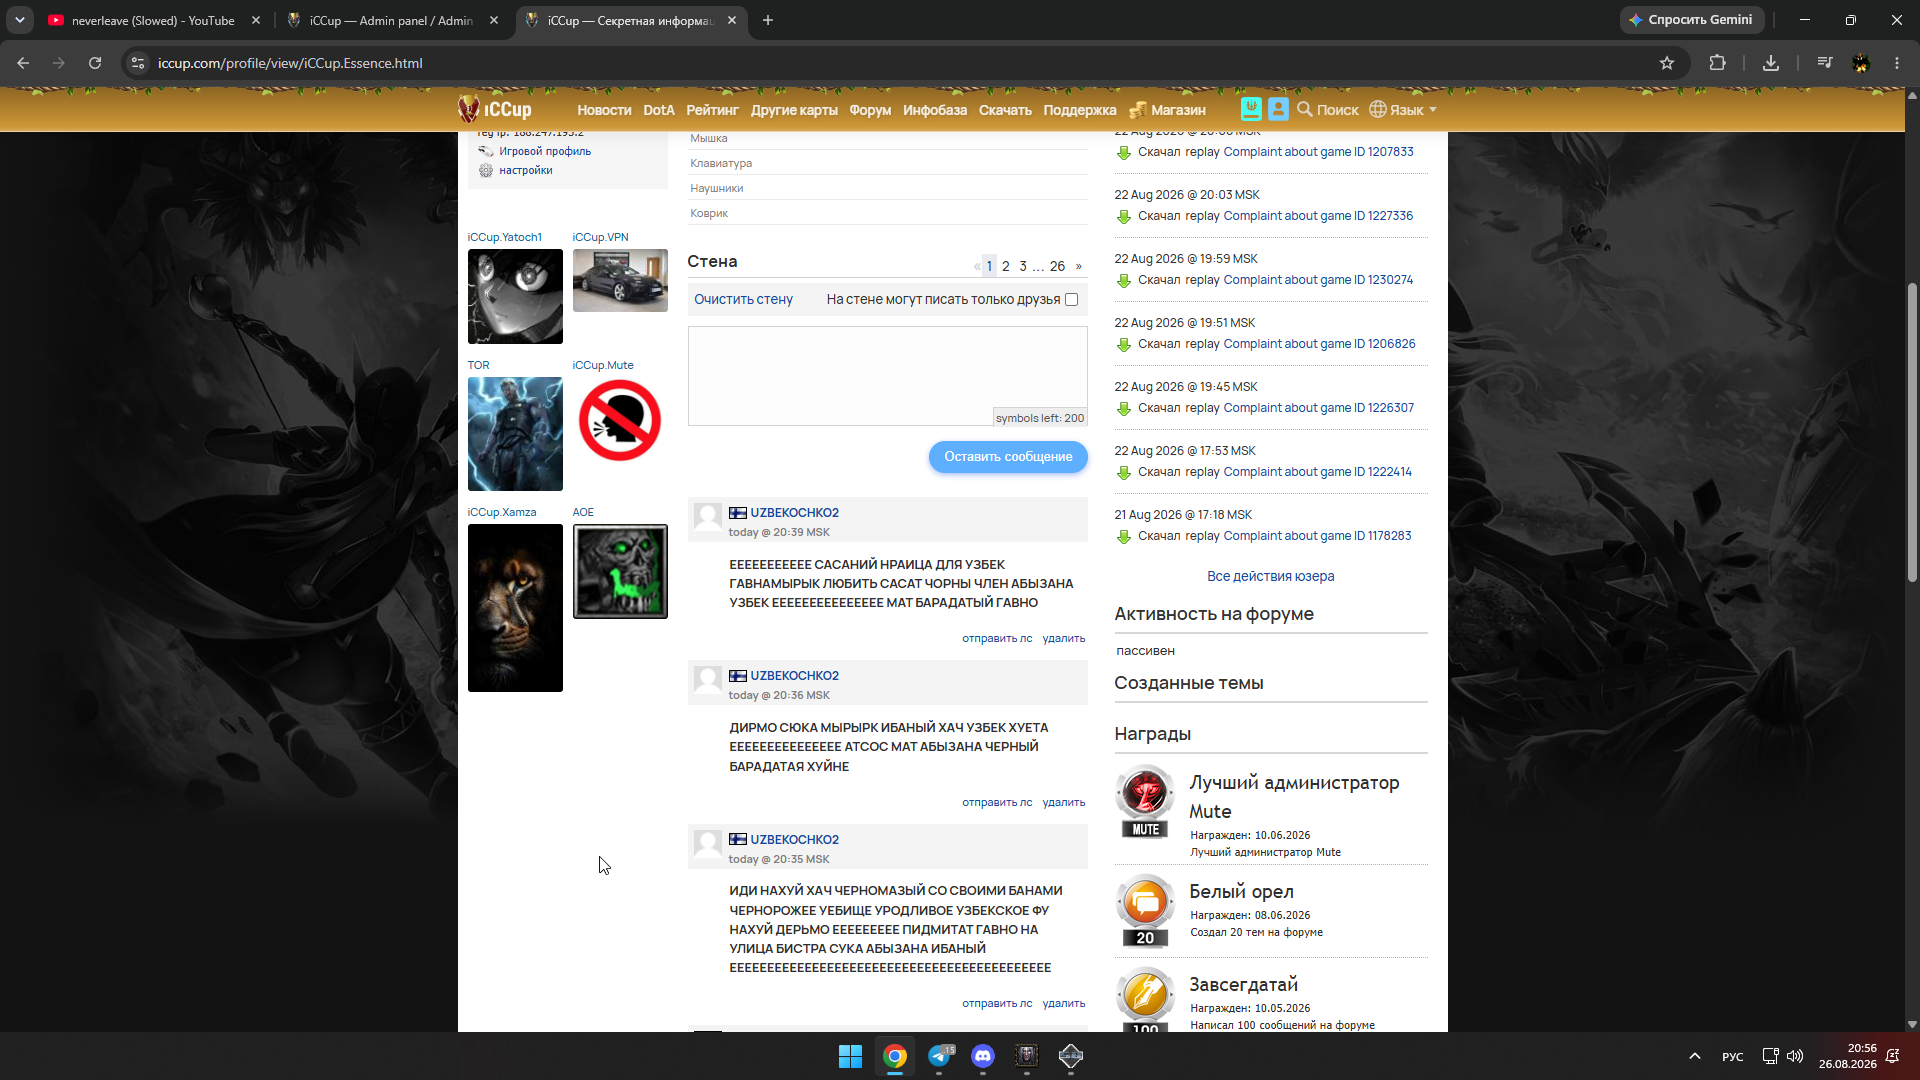This screenshot has width=1920, height=1080.
Task: Click the teal crown header icon
Action: point(1251,109)
